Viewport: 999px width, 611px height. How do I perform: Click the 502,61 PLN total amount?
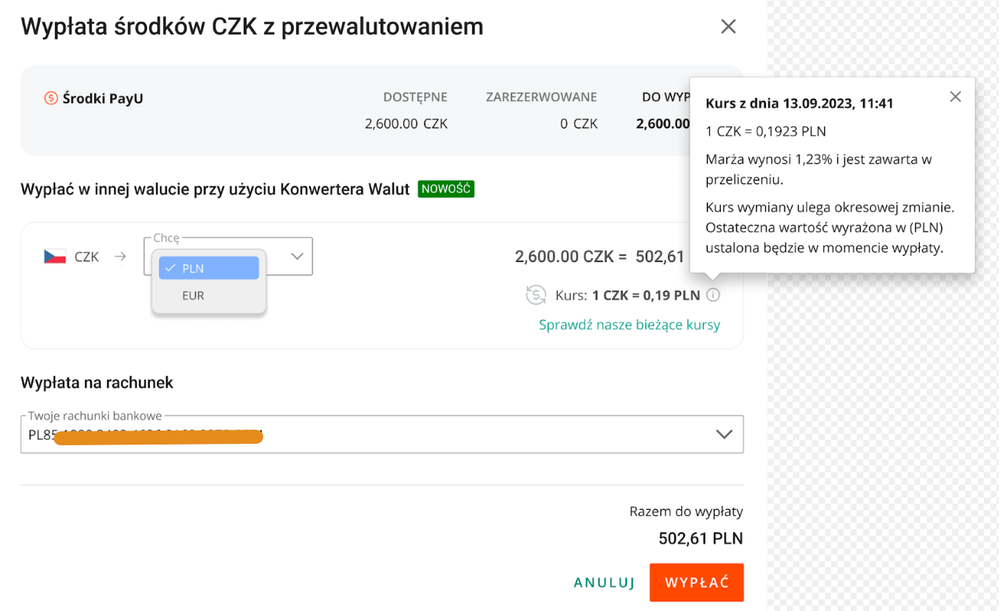tap(700, 539)
